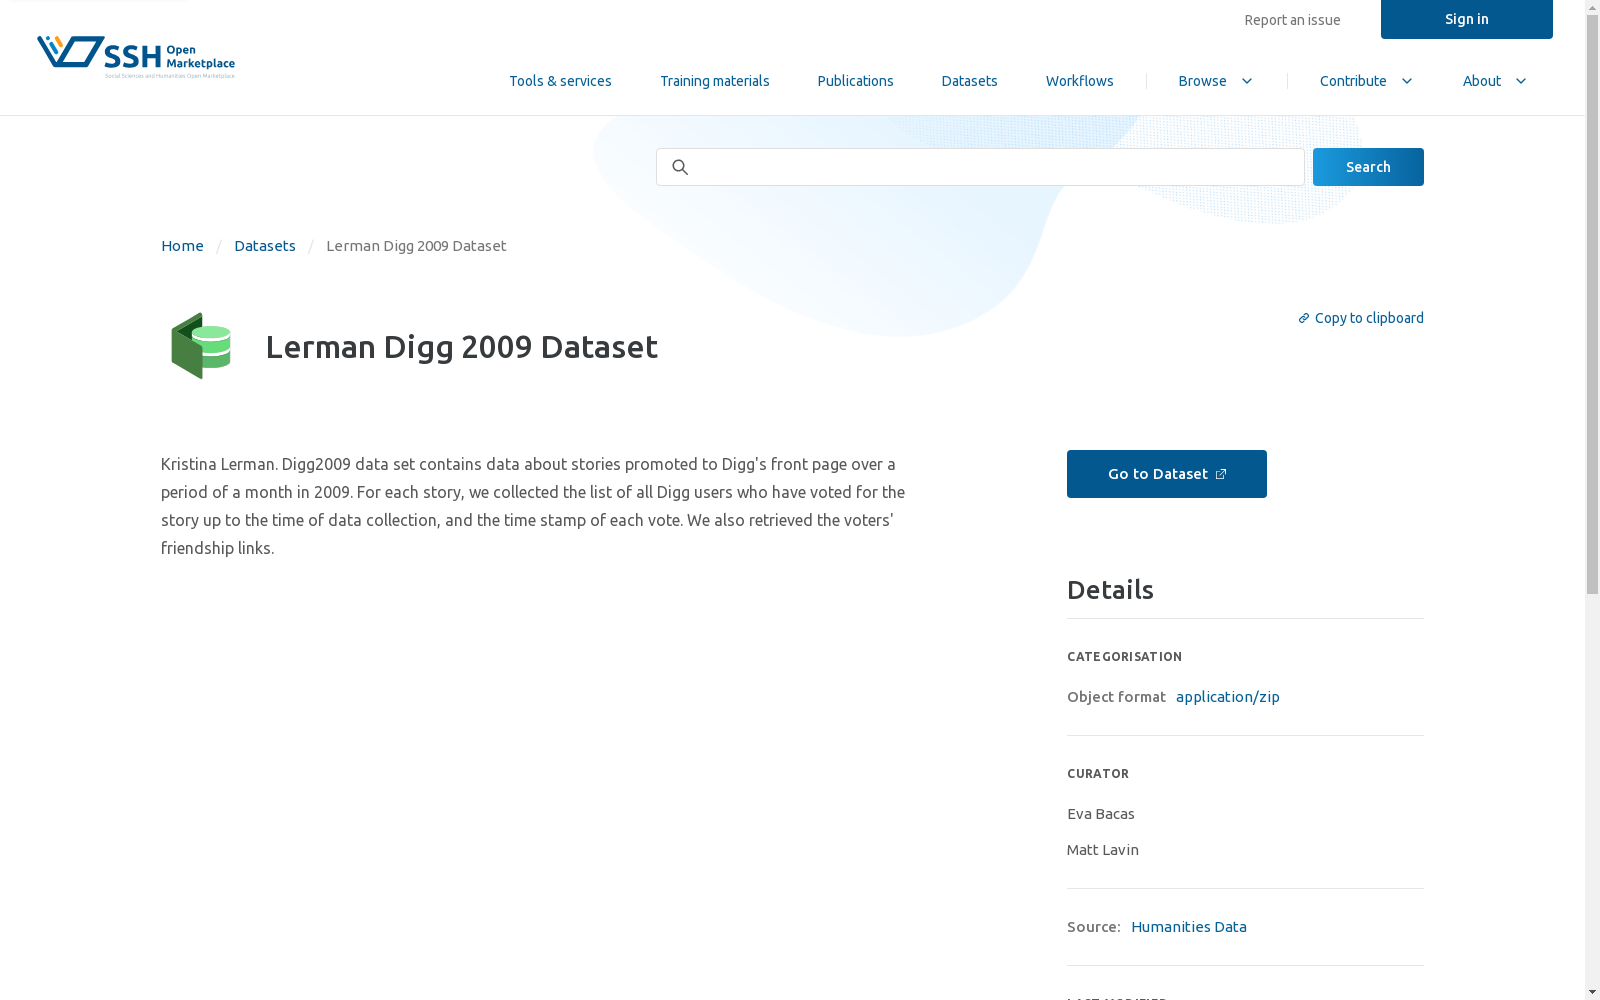Go to Home breadcrumb
Image resolution: width=1600 pixels, height=1000 pixels.
point(182,246)
